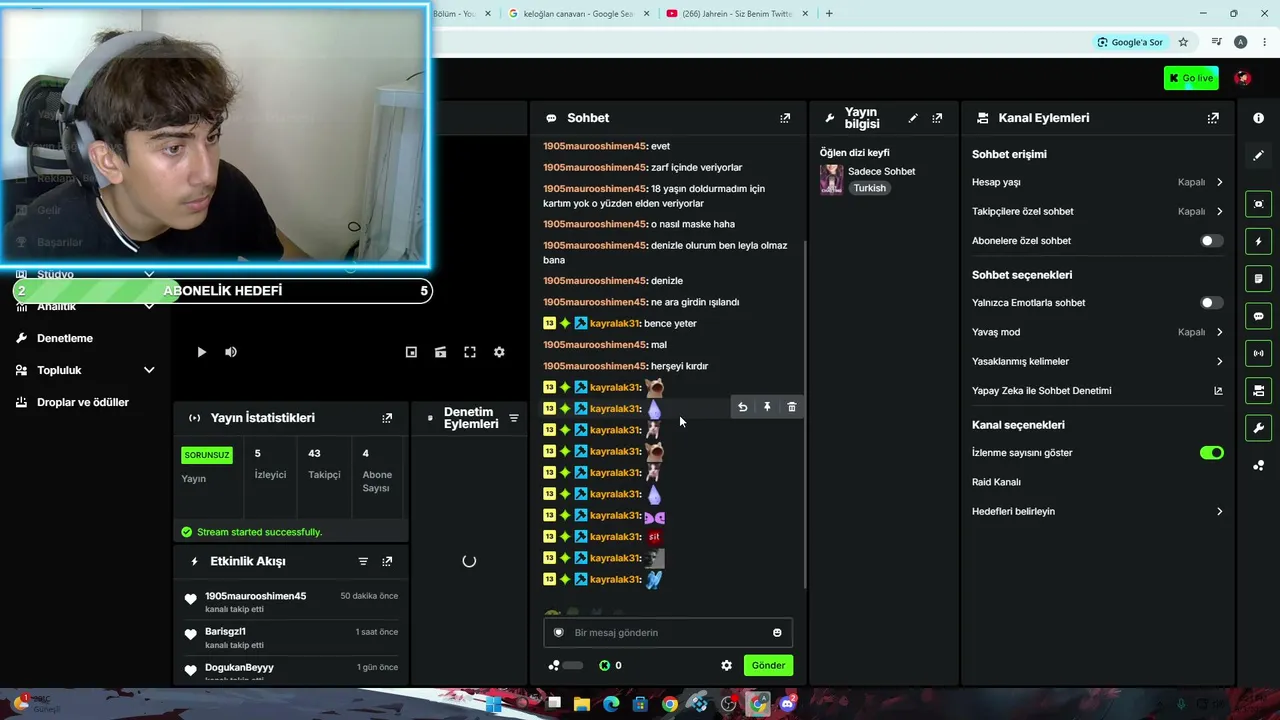The width and height of the screenshot is (1280, 720).
Task: Click the Google'a Sor button
Action: pos(1130,42)
